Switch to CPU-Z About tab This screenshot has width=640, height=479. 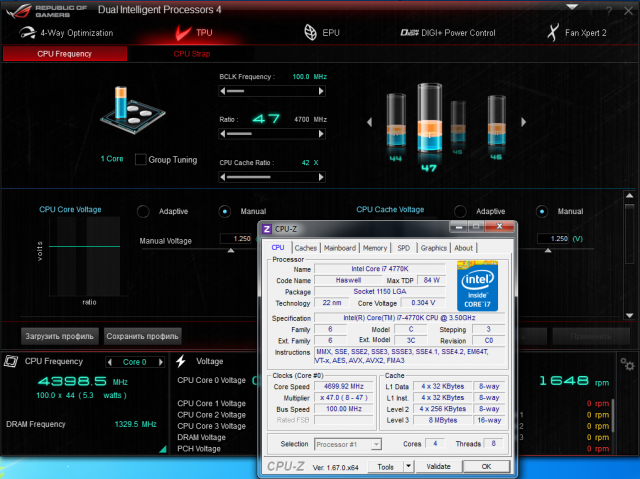click(463, 248)
